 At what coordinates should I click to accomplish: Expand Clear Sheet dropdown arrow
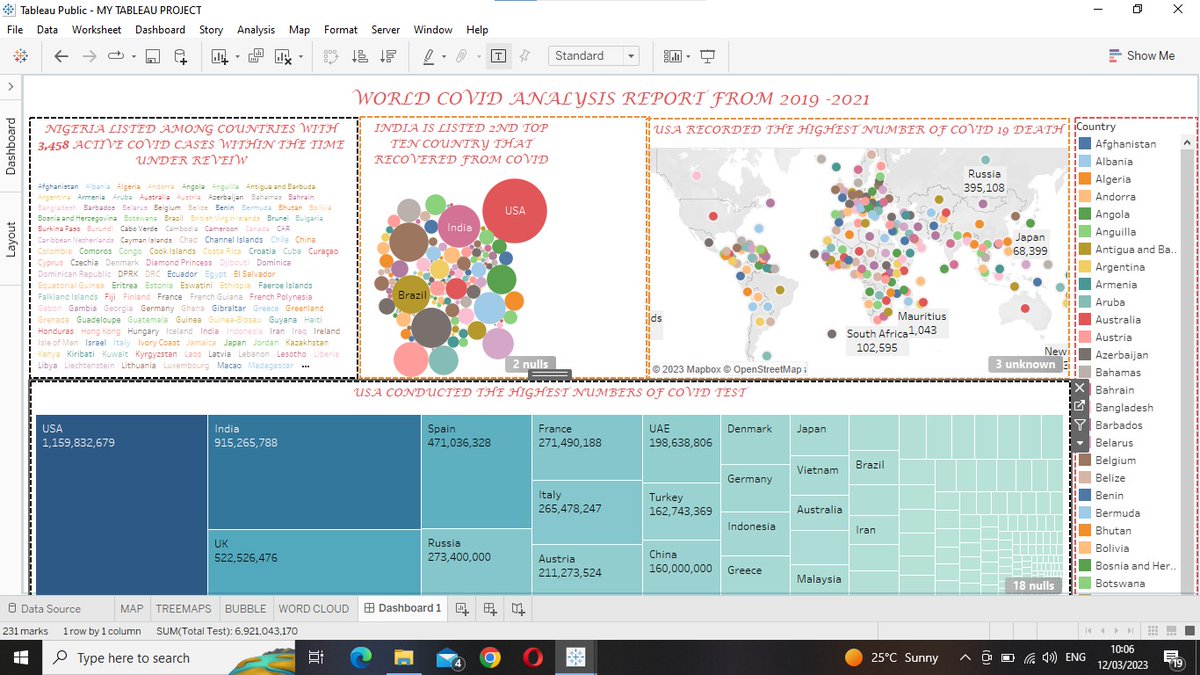tap(300, 57)
